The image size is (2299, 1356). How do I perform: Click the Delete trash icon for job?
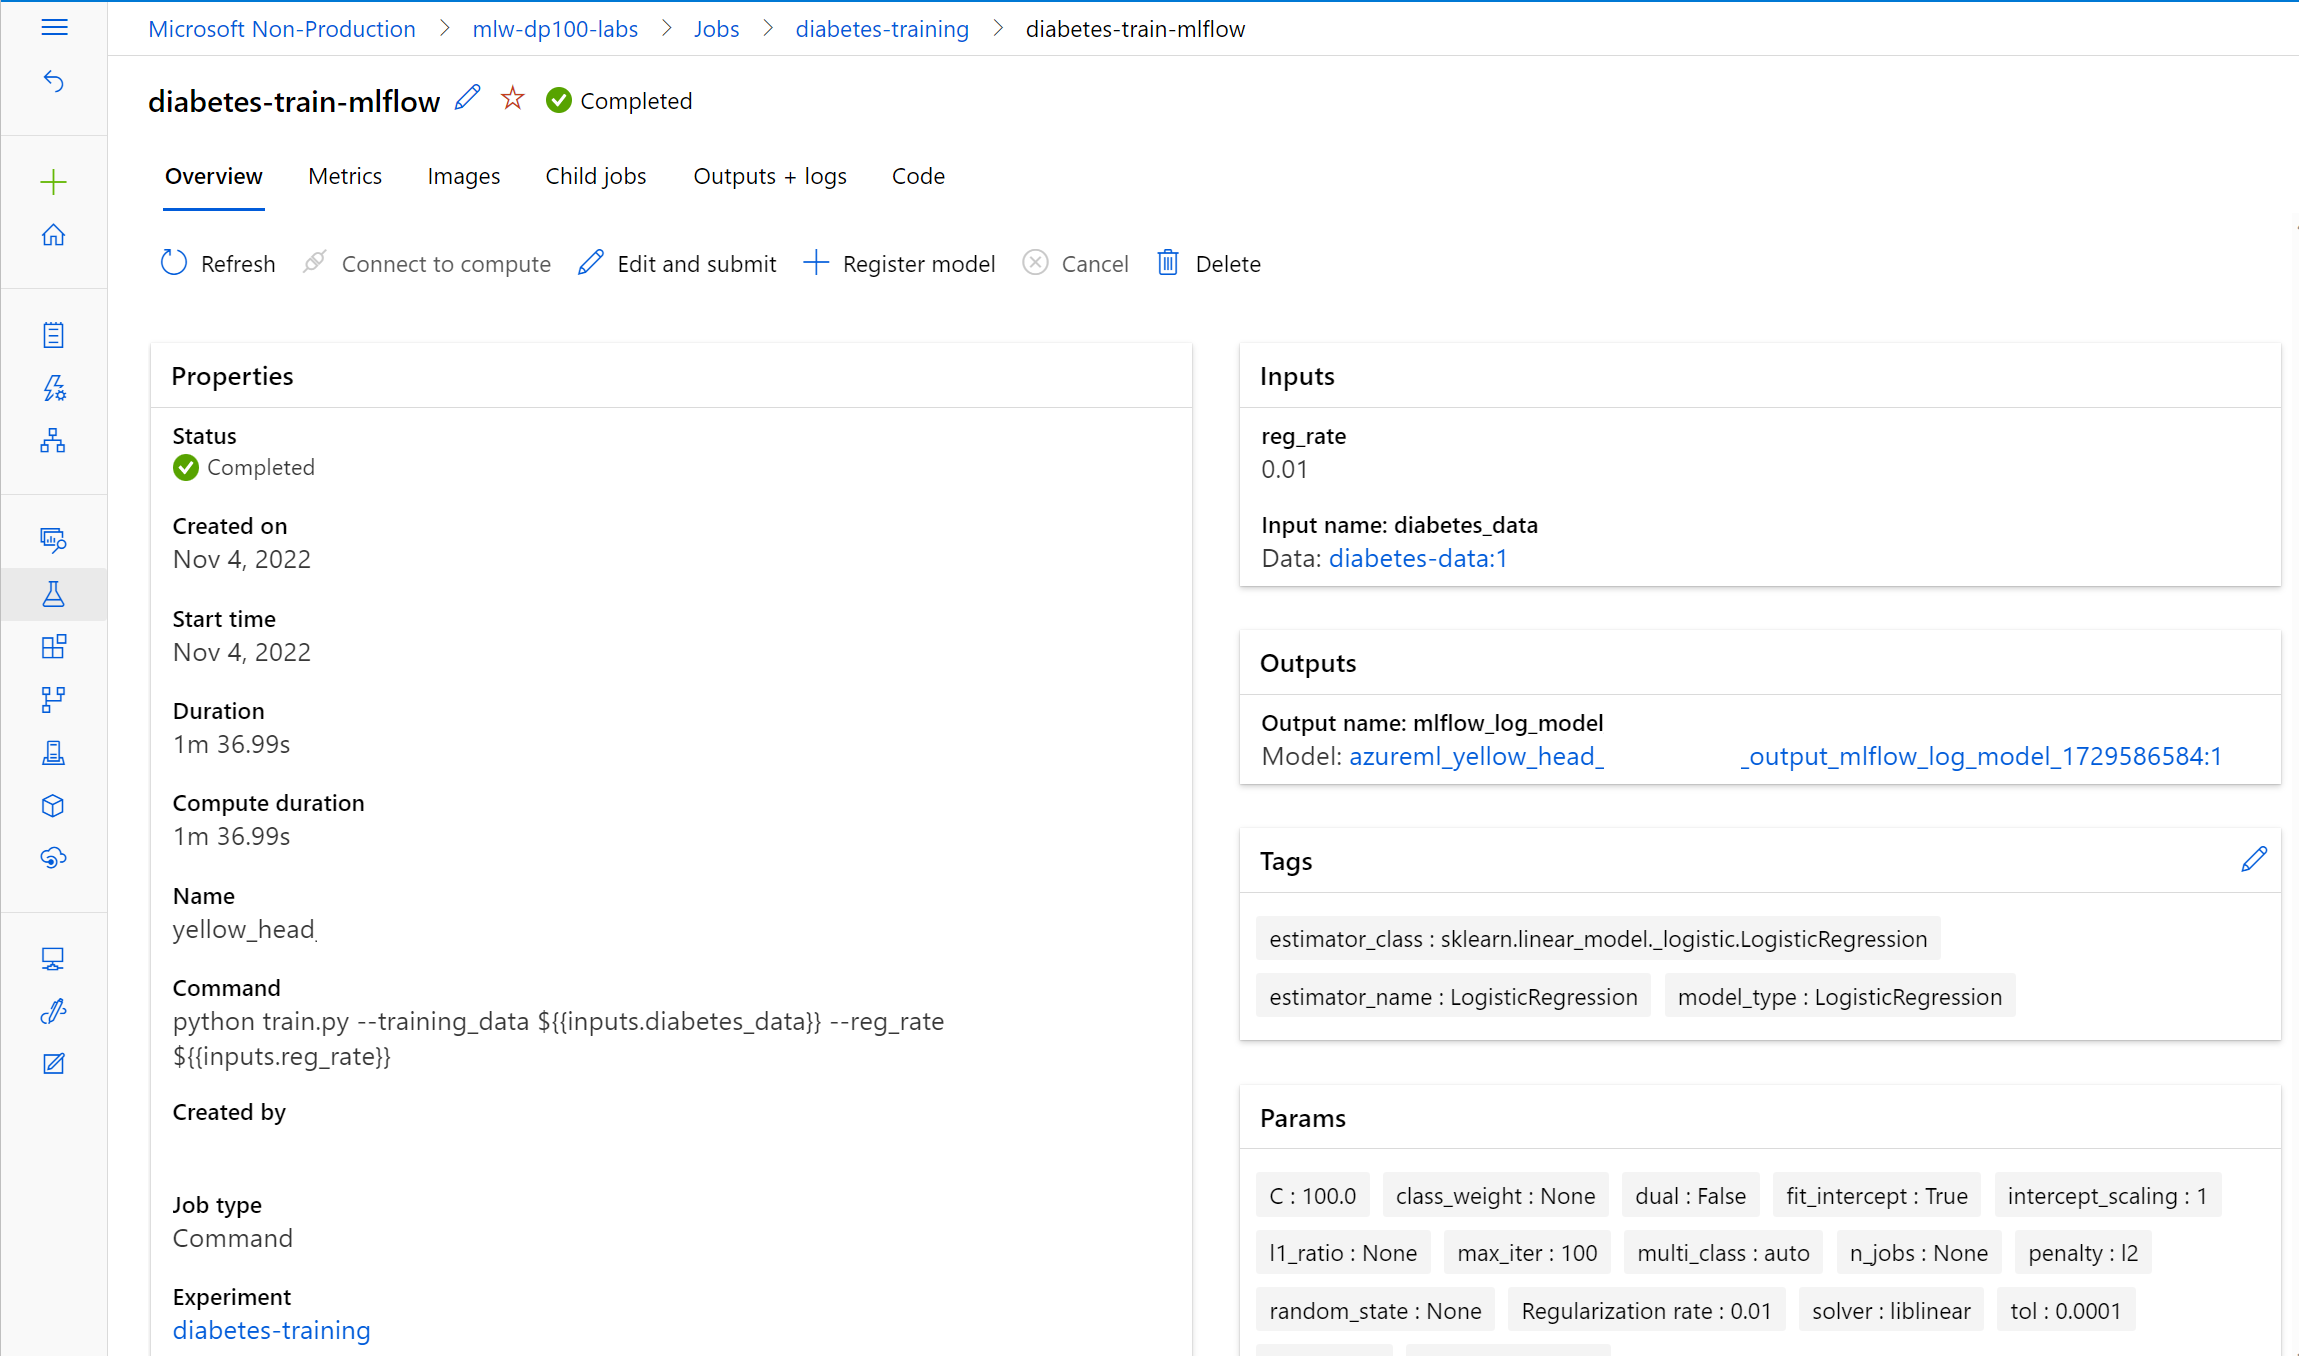[1166, 263]
